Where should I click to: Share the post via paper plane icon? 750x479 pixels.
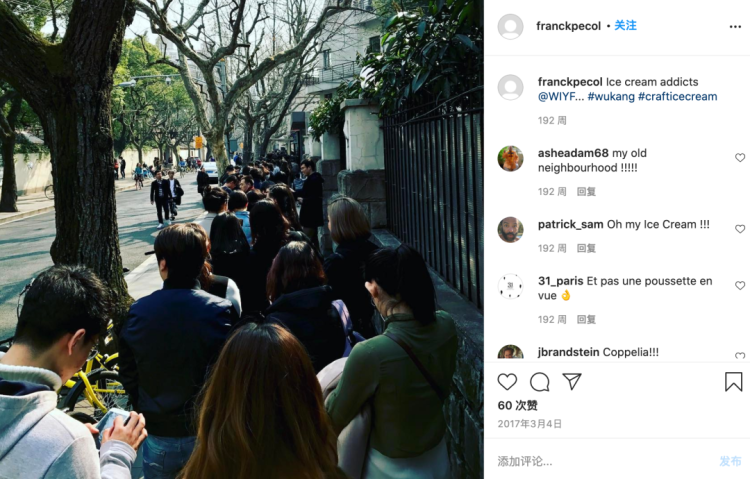[572, 381]
